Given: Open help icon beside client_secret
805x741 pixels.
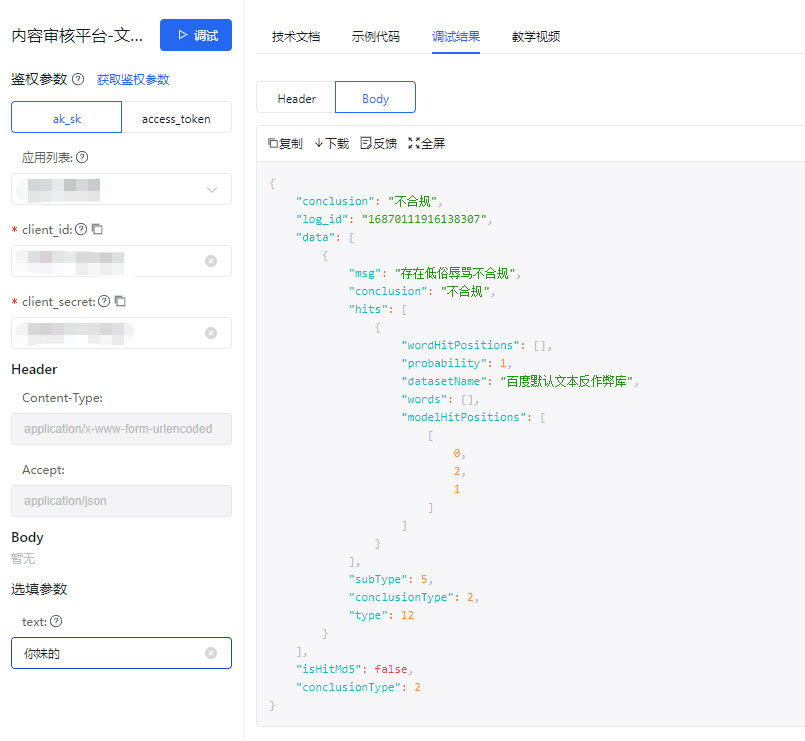Looking at the screenshot, I should (104, 301).
